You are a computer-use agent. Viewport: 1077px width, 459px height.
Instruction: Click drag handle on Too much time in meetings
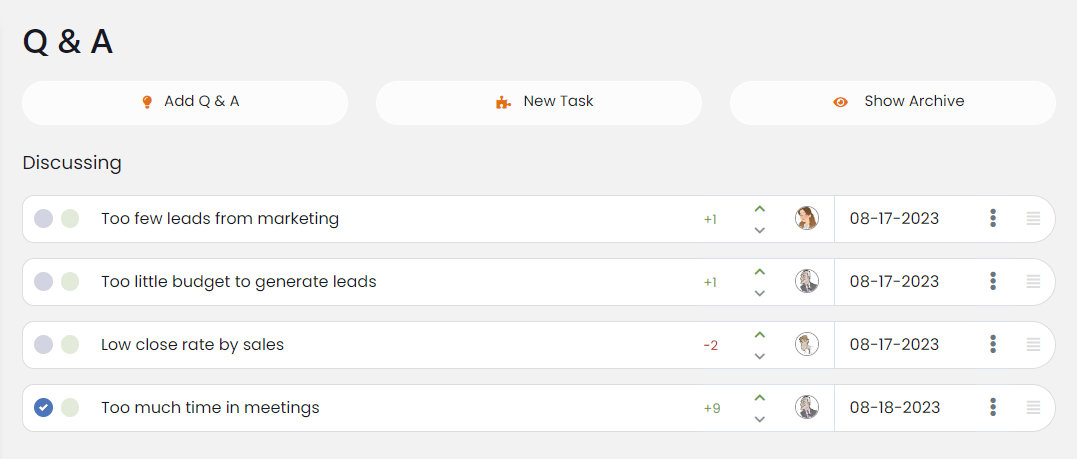1034,408
